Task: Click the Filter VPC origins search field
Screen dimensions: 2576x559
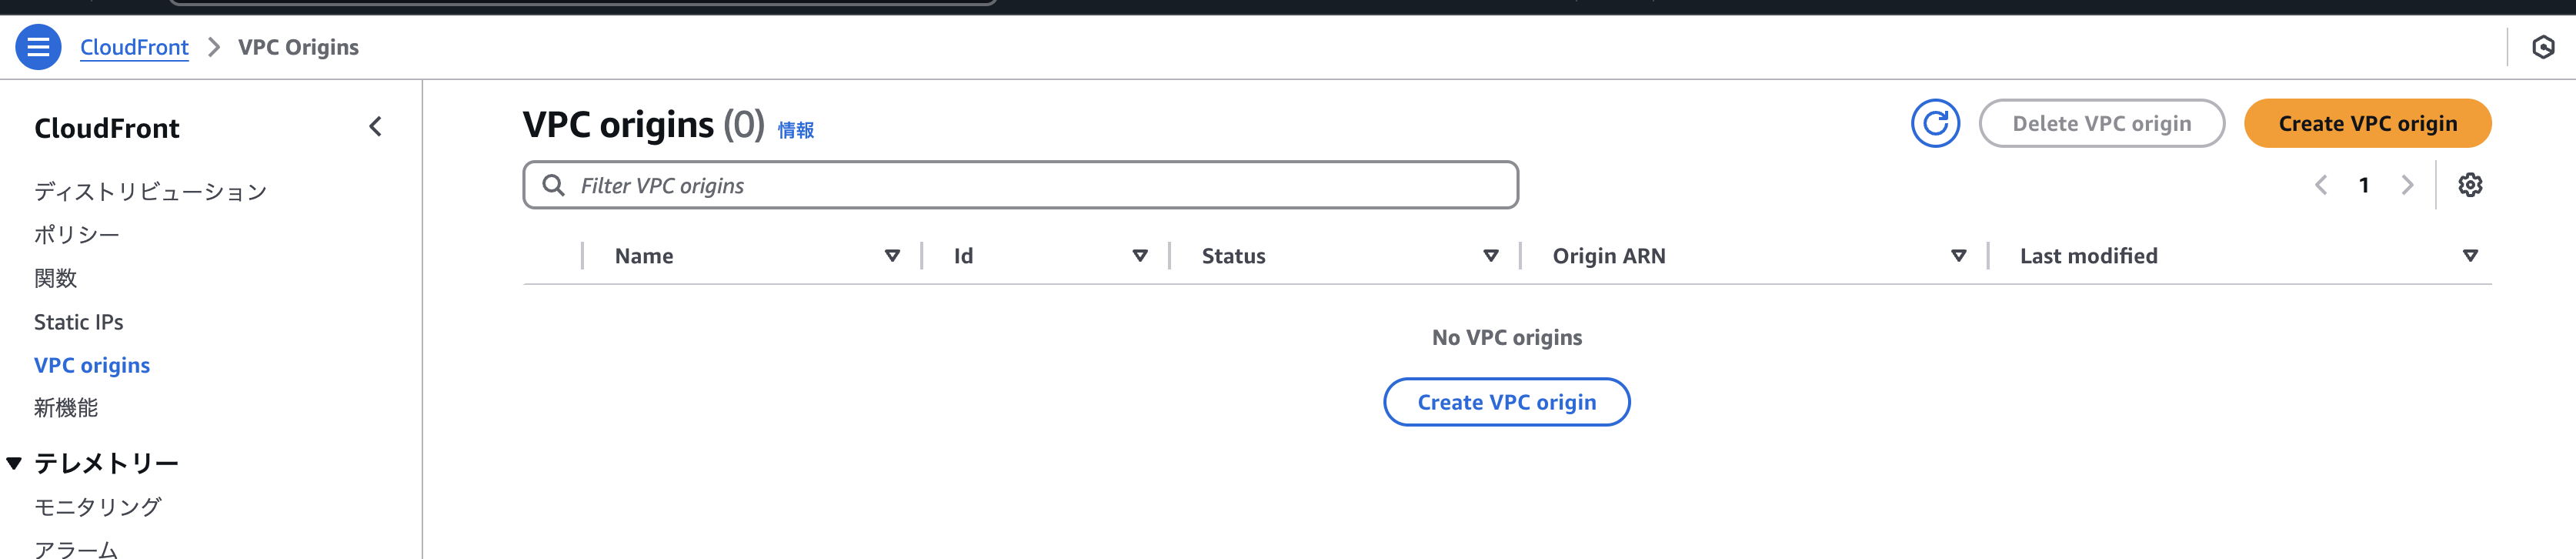Action: pos(1020,186)
